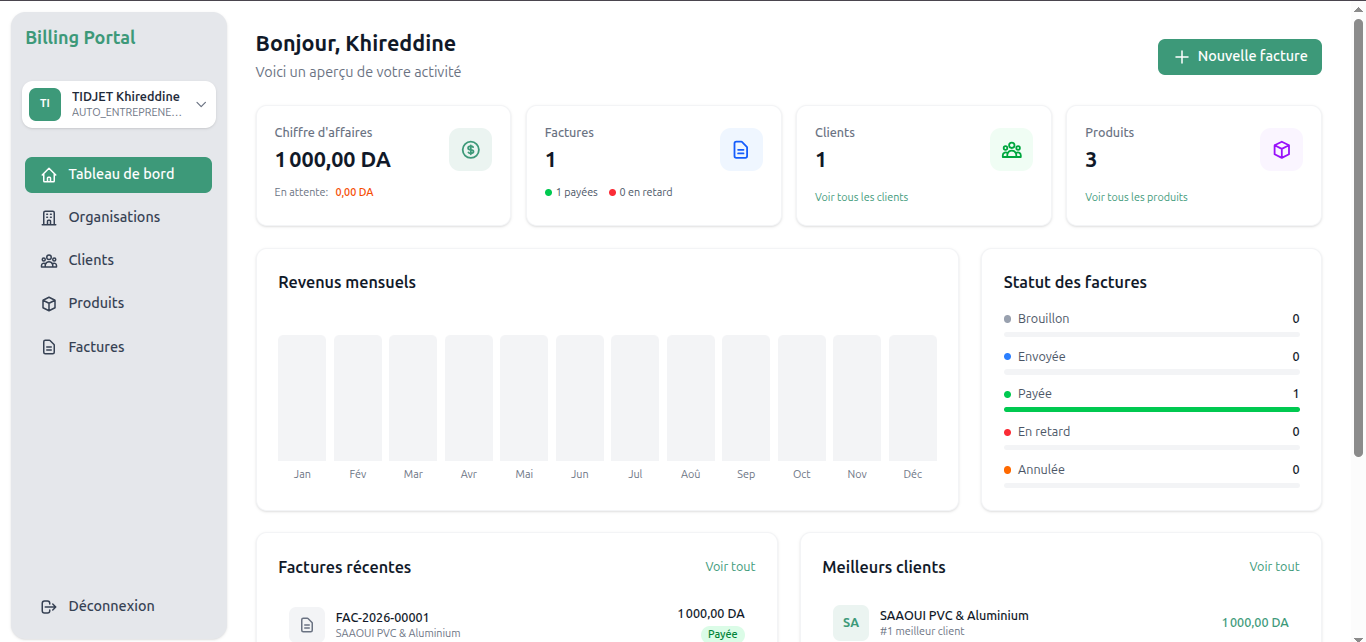1366x642 pixels.
Task: Select the Factures document icon in sidebar
Action: [x=48, y=345]
